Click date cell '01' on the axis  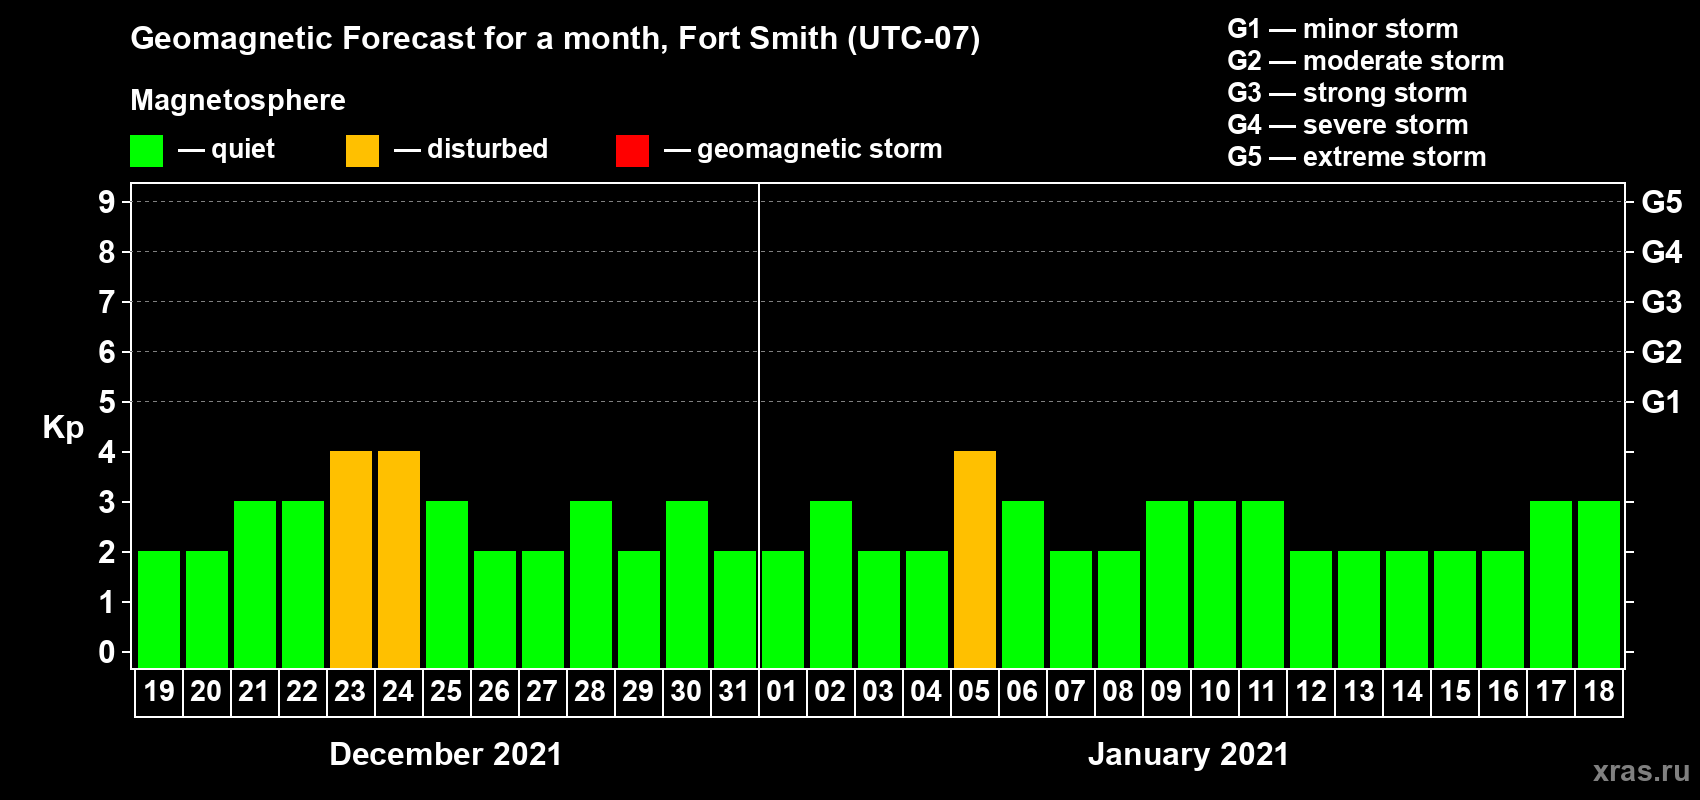point(783,692)
